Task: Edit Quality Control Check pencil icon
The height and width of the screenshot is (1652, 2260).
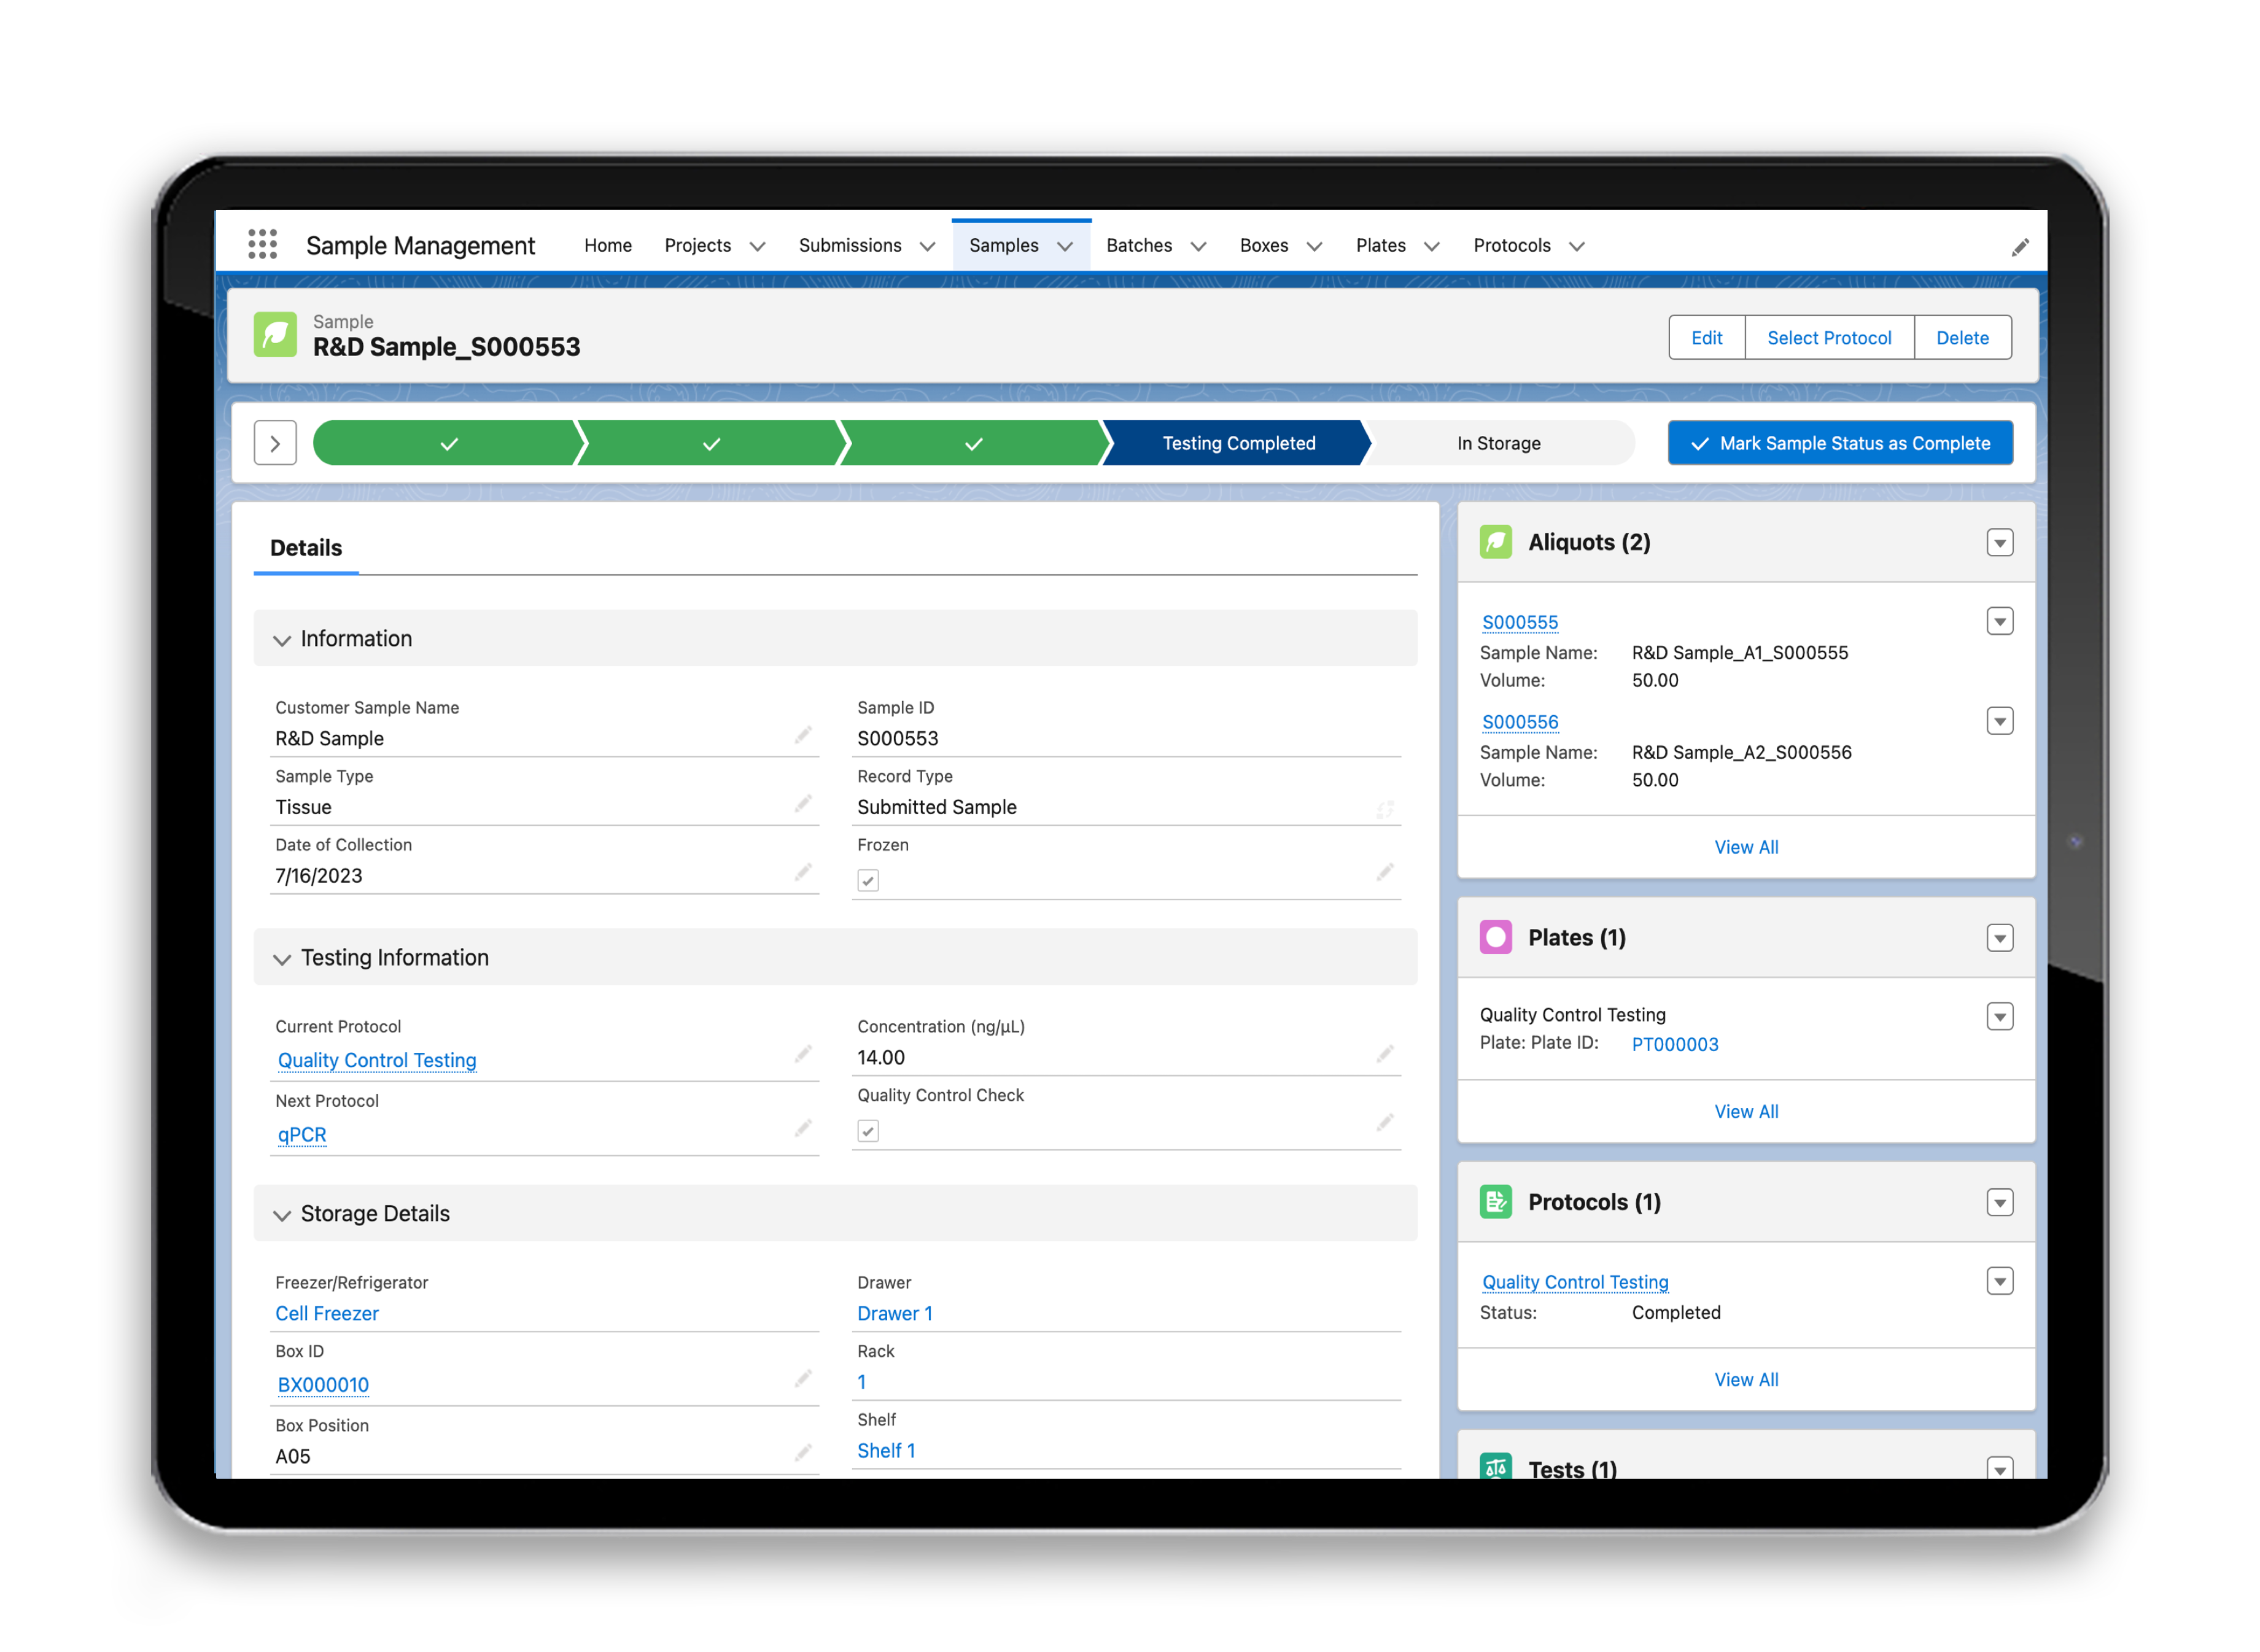Action: pyautogui.click(x=1384, y=1123)
